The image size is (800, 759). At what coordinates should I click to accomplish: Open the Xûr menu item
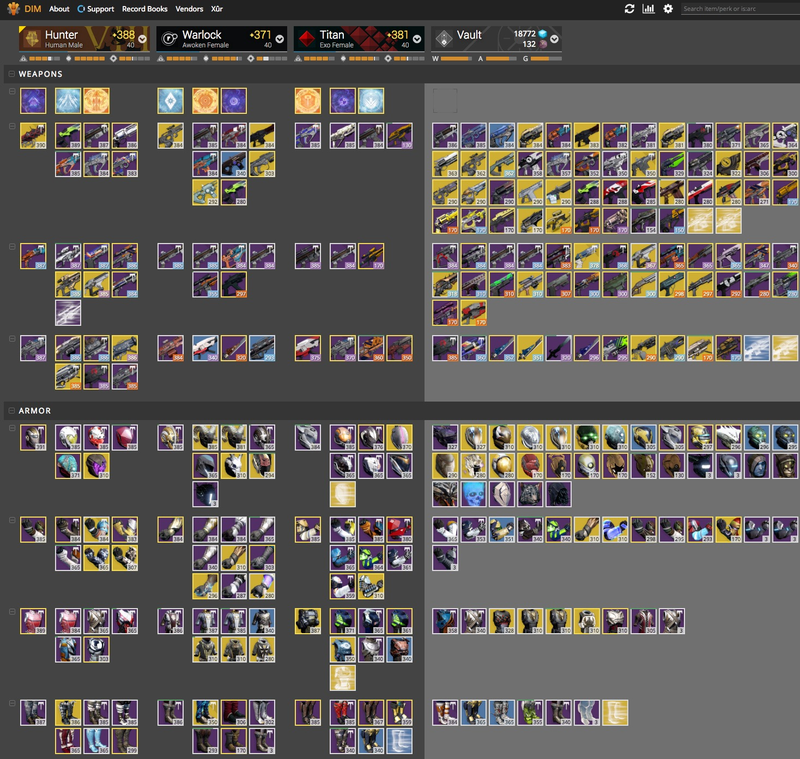pyautogui.click(x=217, y=9)
